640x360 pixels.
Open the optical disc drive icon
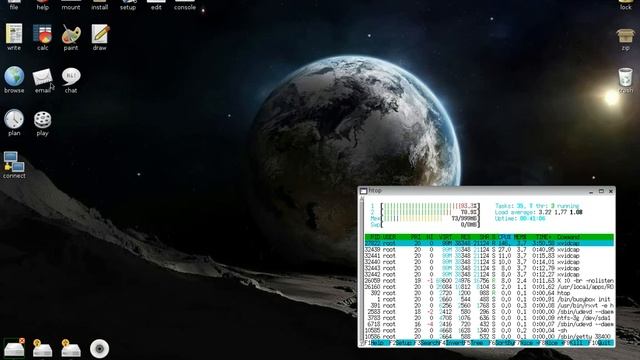99,349
